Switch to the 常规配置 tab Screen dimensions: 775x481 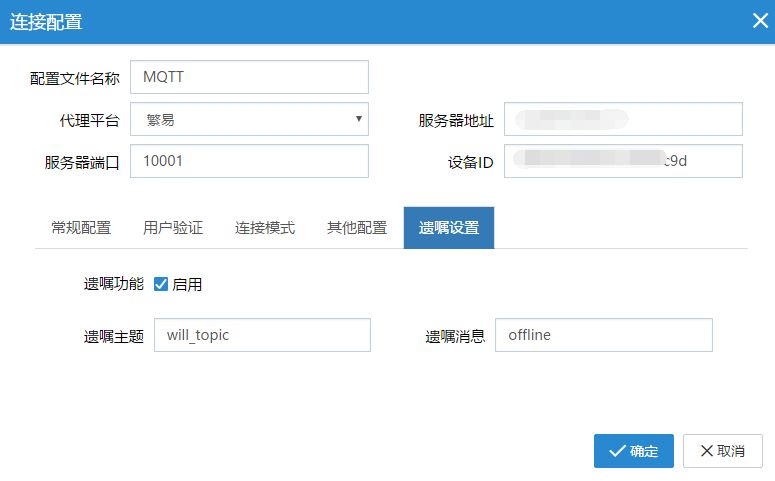pos(81,227)
